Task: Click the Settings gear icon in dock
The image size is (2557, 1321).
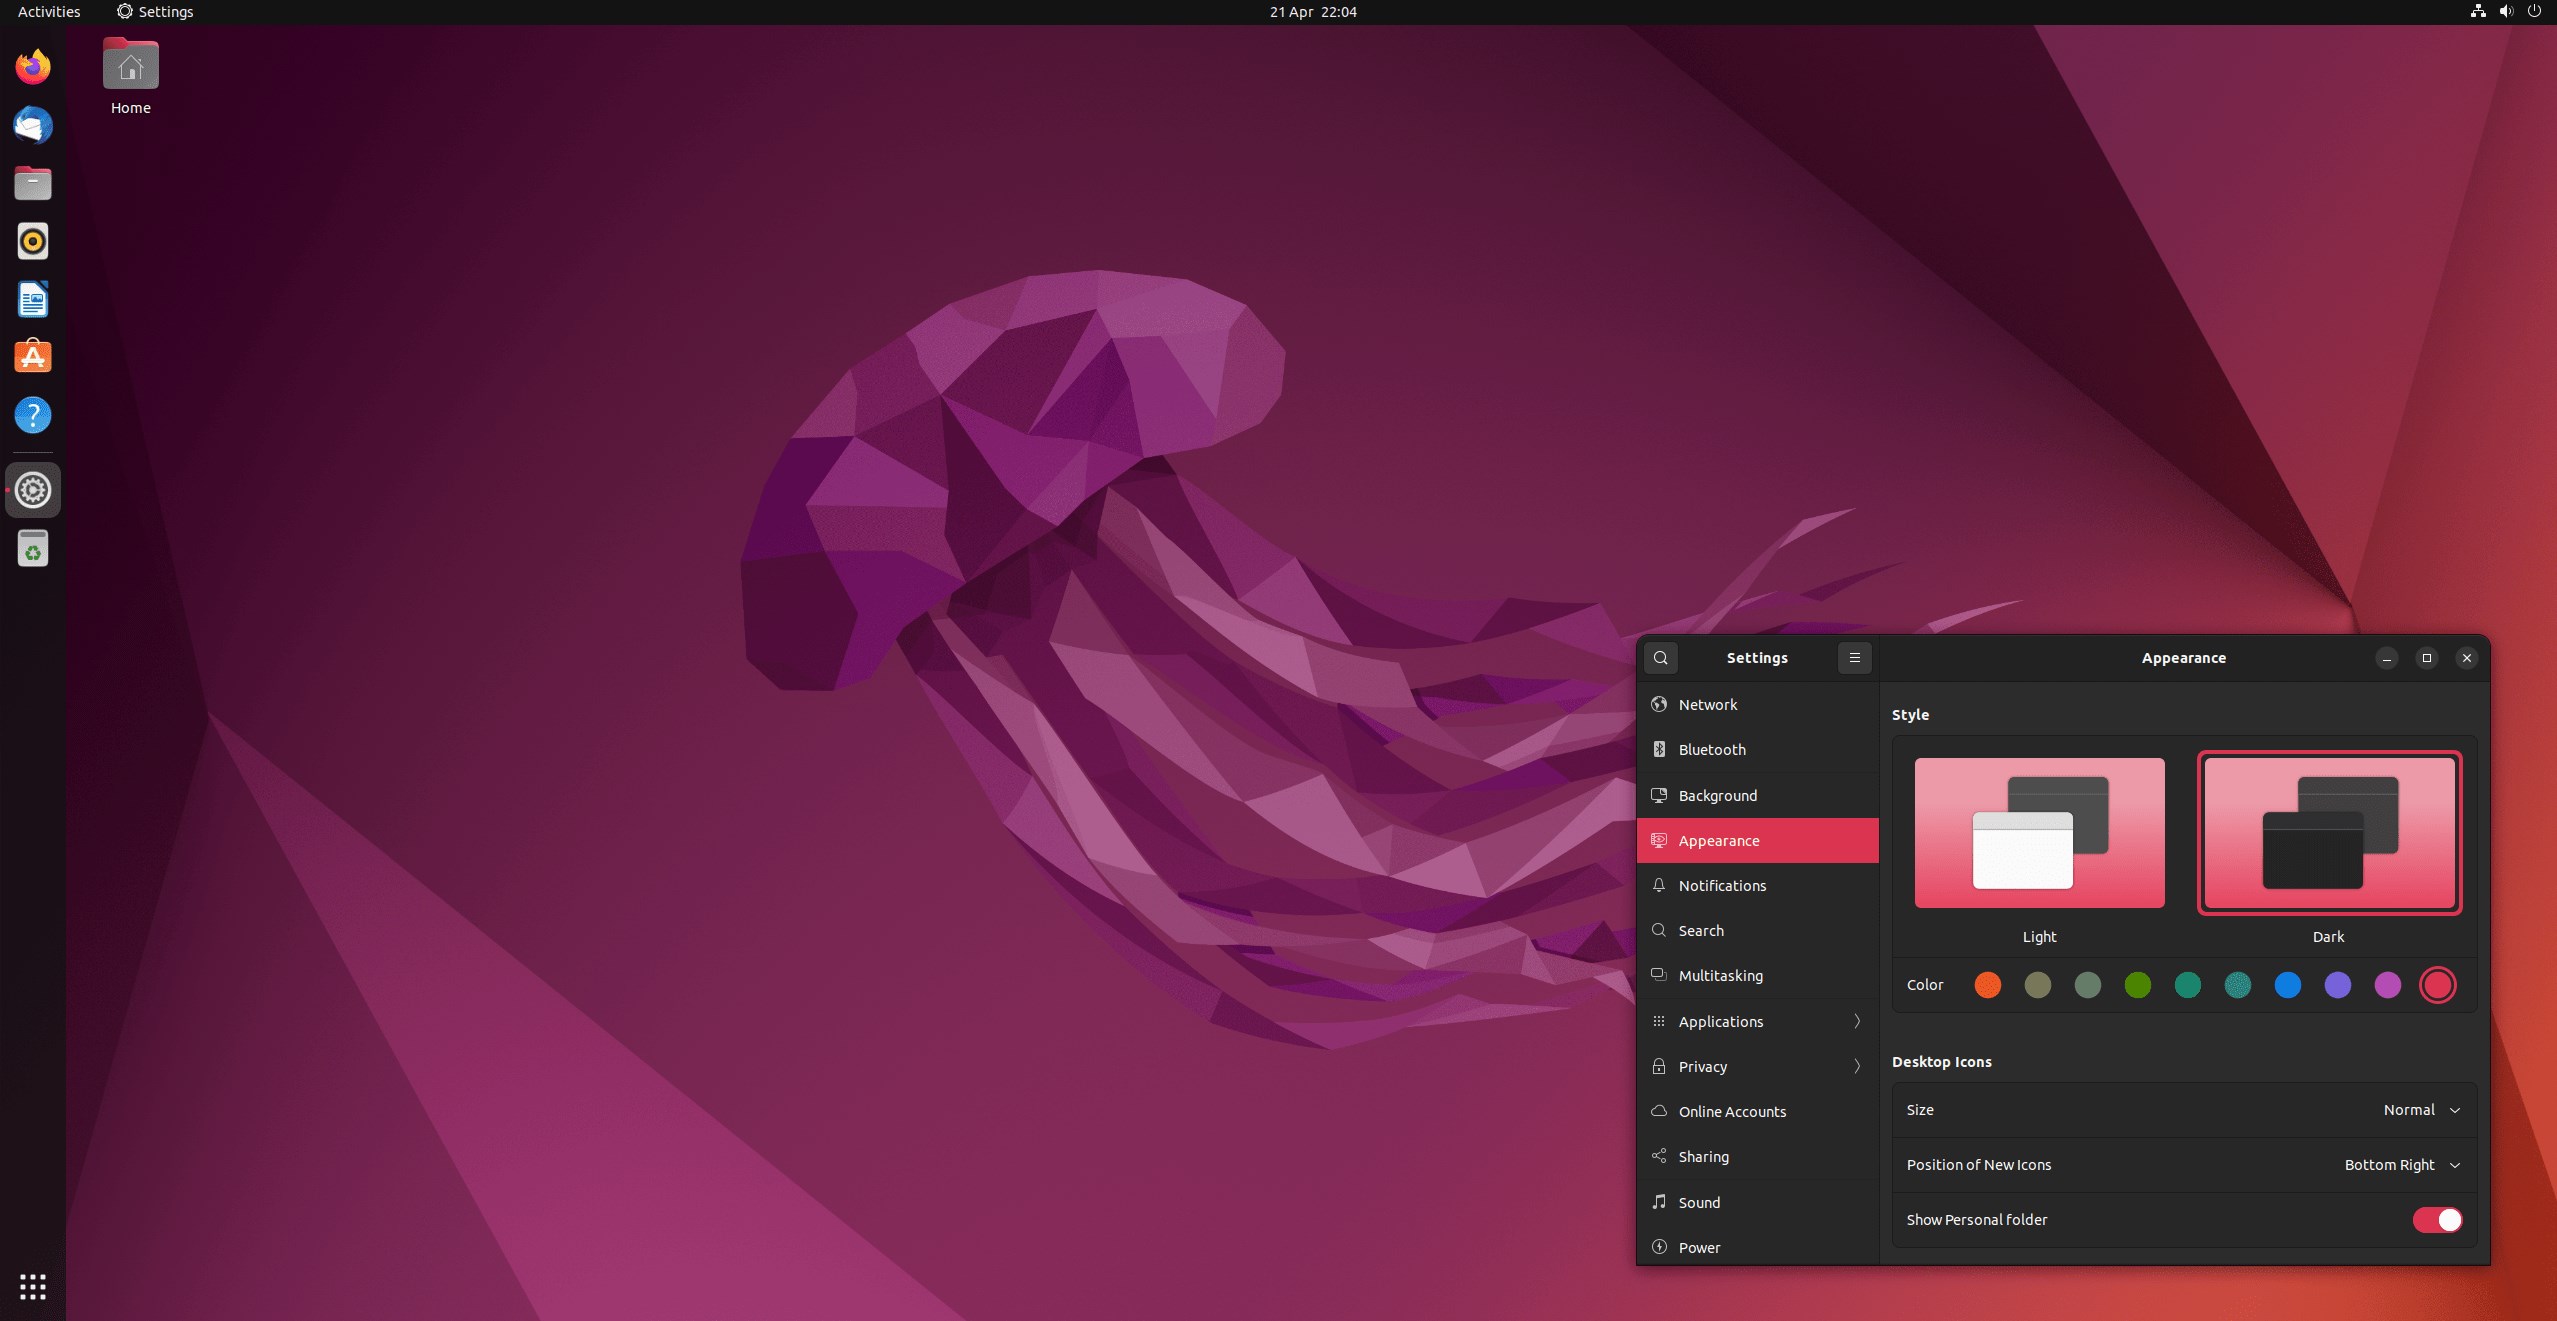Action: [x=32, y=489]
